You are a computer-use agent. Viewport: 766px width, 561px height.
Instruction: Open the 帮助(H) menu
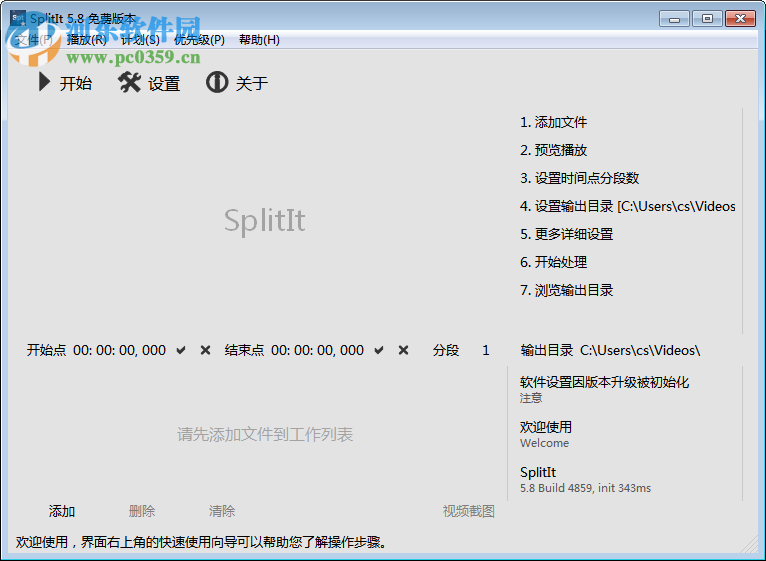(259, 40)
